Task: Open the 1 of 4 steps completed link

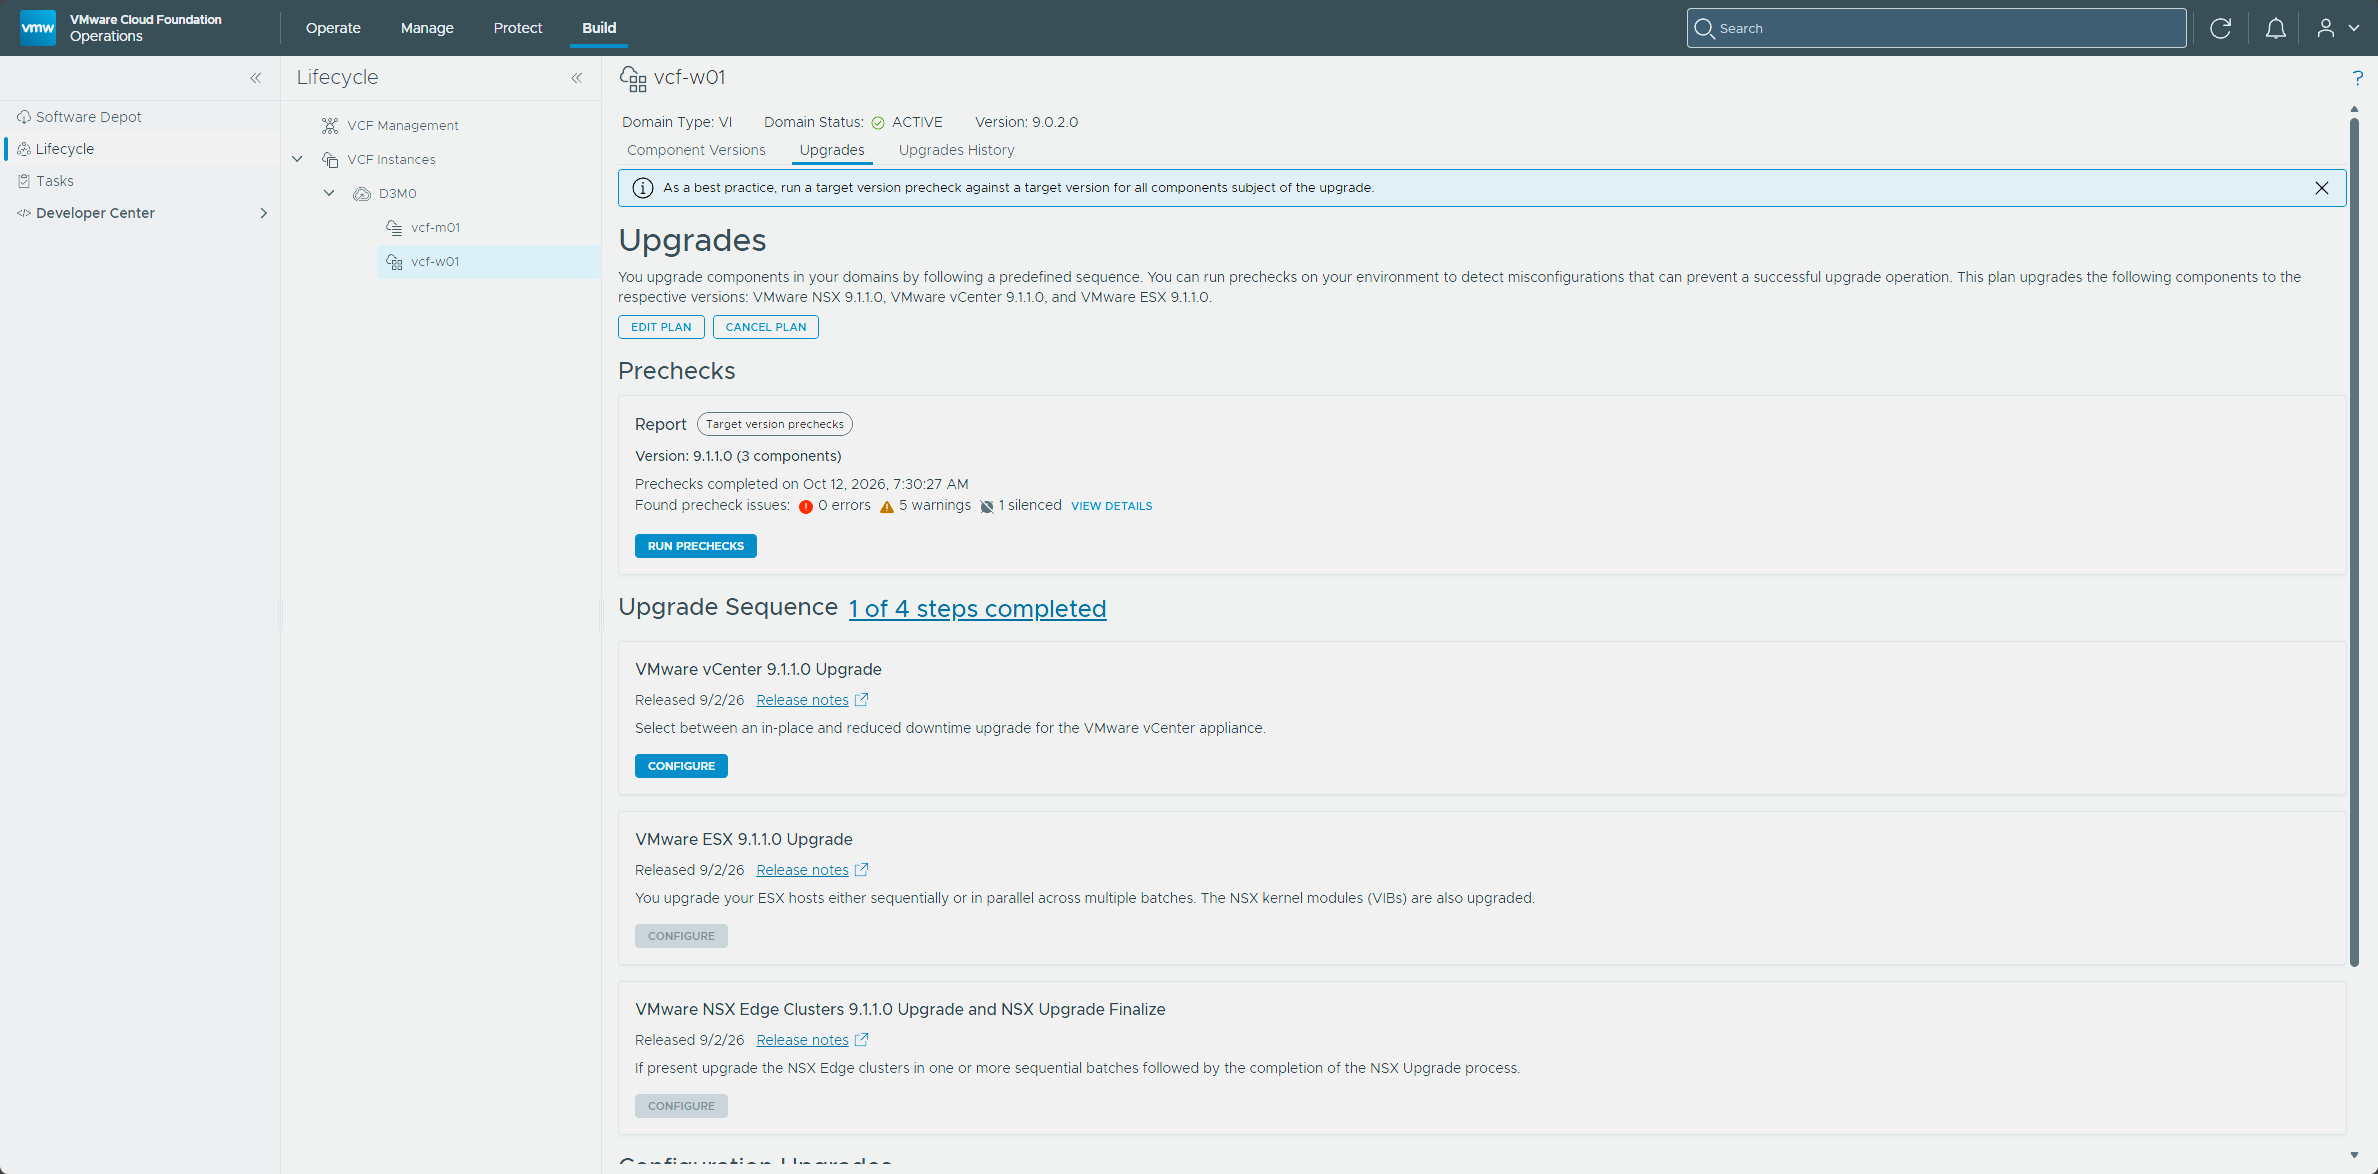Action: pos(977,608)
